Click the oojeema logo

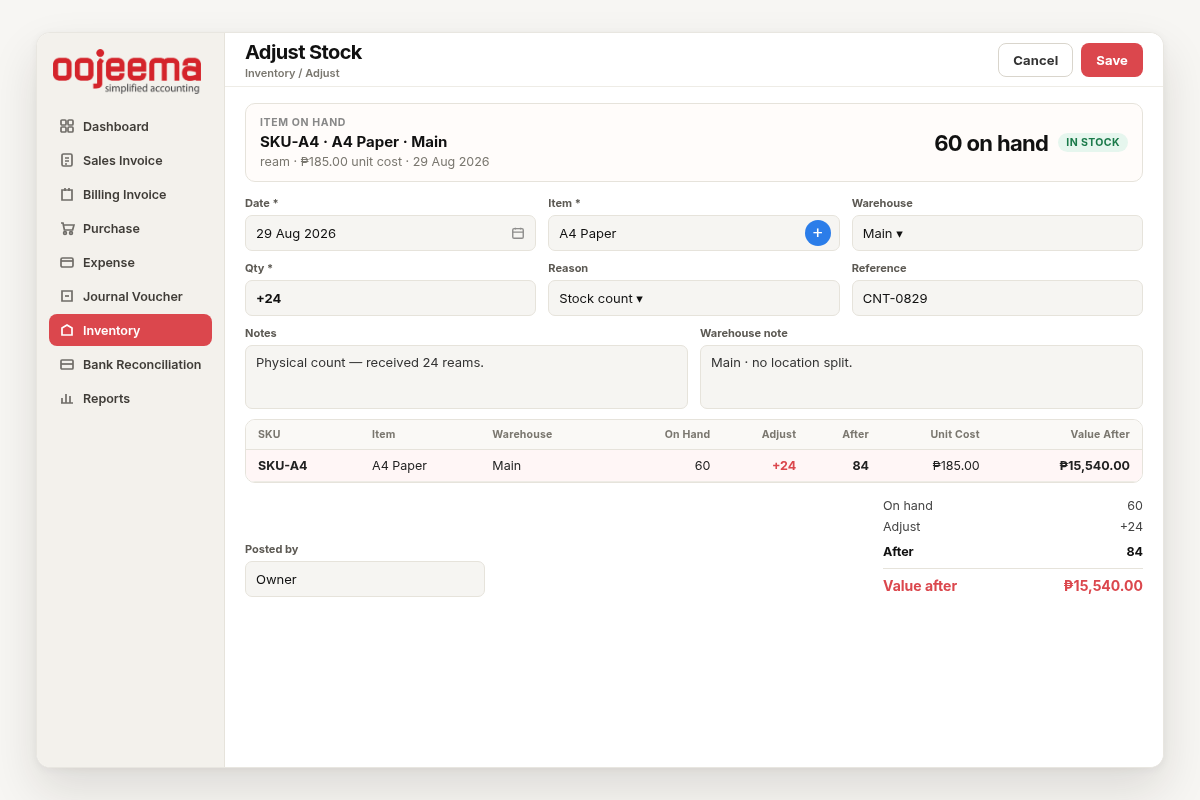pos(127,72)
